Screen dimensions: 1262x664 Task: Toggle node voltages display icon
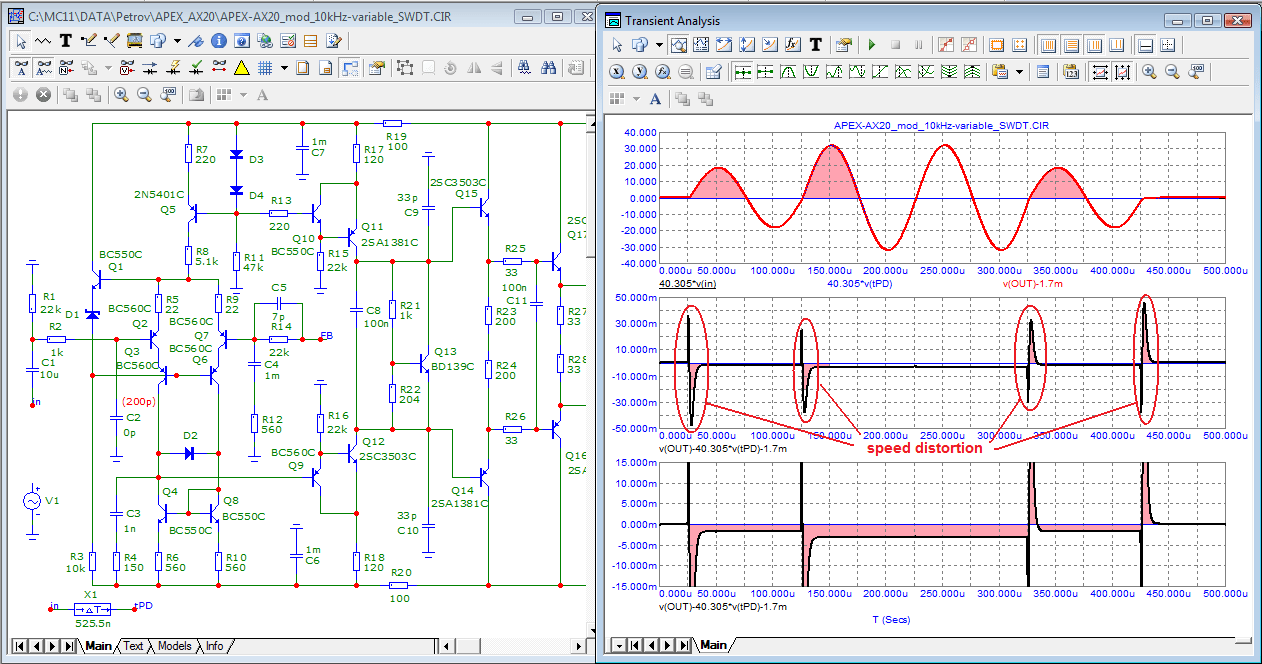(x=127, y=68)
